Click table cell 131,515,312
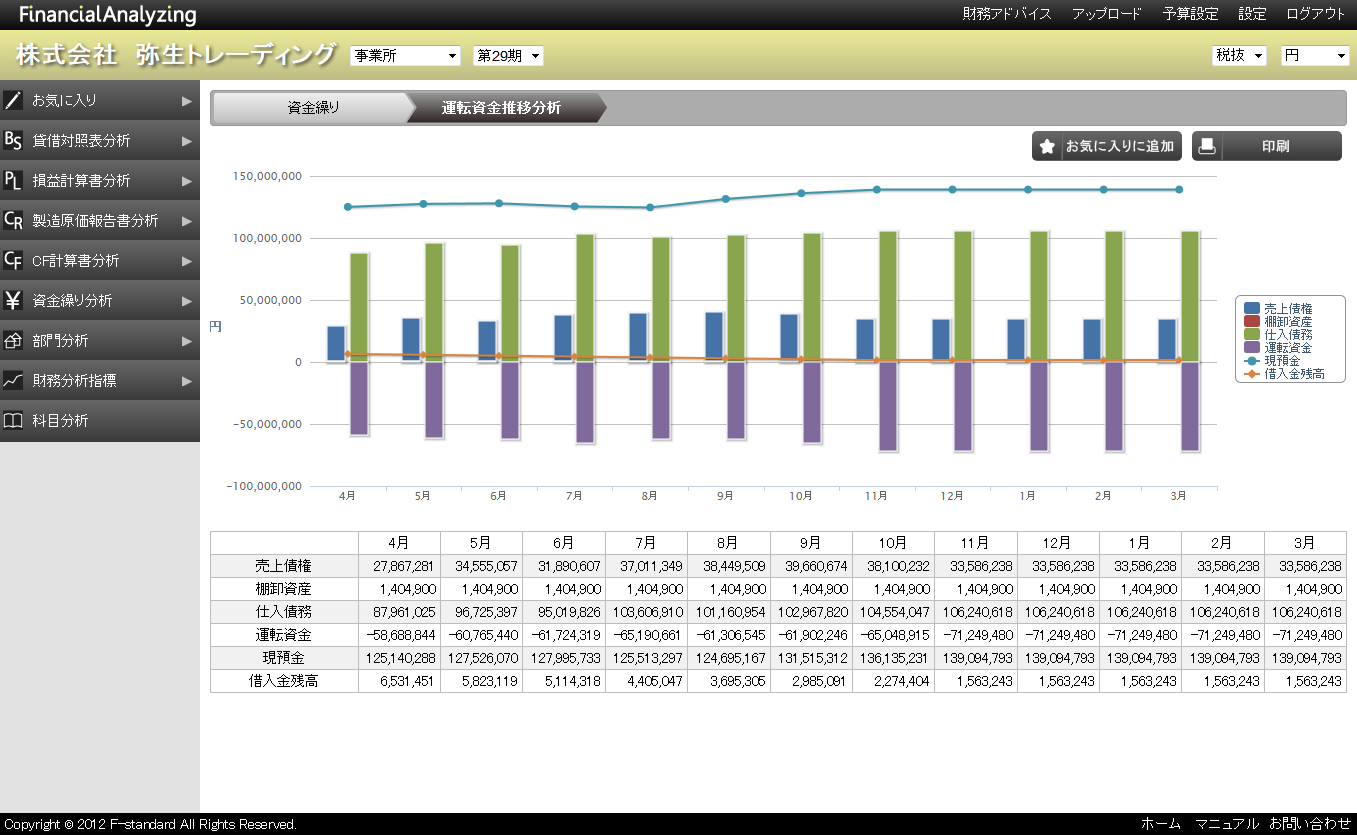 [811, 658]
